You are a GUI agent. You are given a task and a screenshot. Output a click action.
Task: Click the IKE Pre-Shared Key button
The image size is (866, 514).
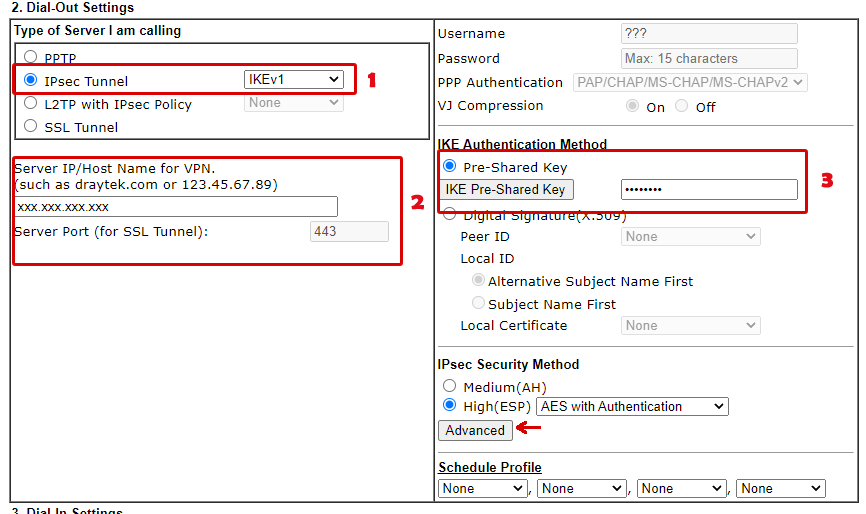pos(505,190)
